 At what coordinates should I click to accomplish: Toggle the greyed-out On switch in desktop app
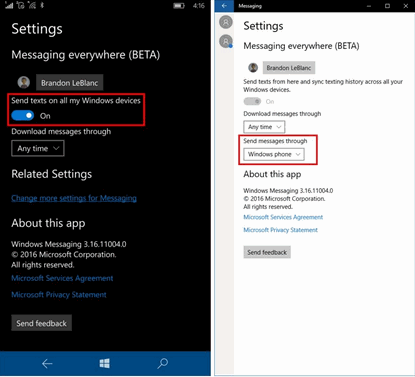click(252, 101)
